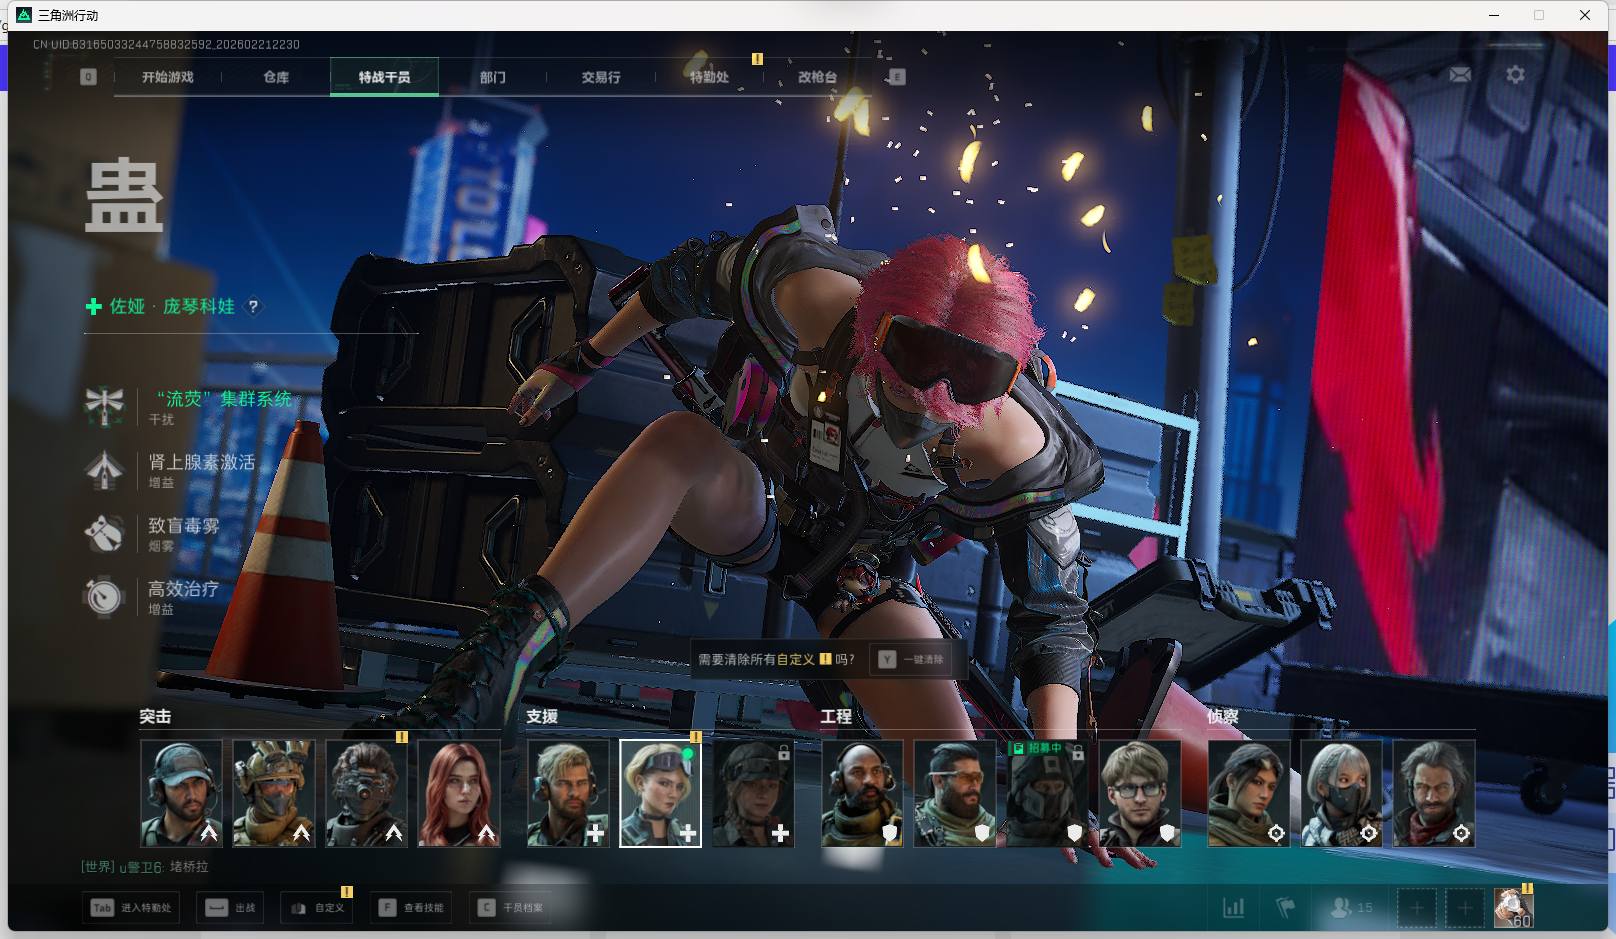Select the highlighted blonde support operator with goggles
Viewport: 1616px width, 939px height.
[660, 794]
